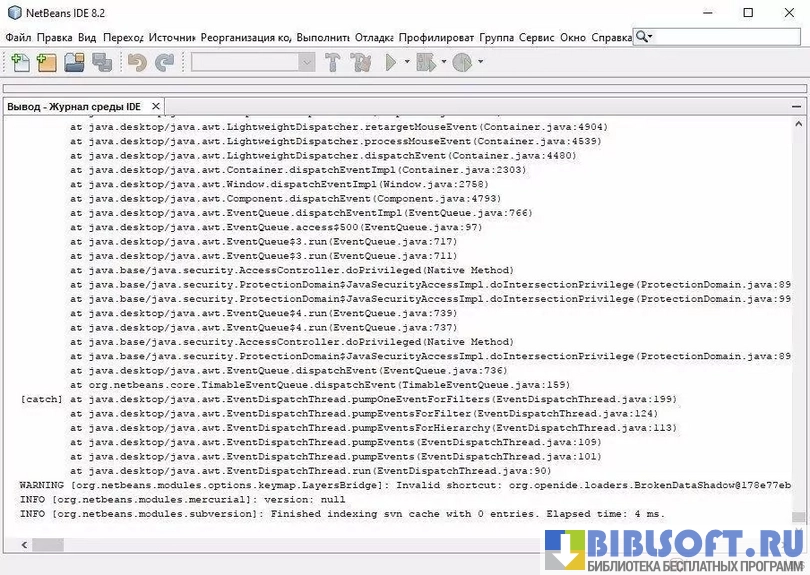This screenshot has width=810, height=575.
Task: Click the New File icon
Action: coord(20,63)
